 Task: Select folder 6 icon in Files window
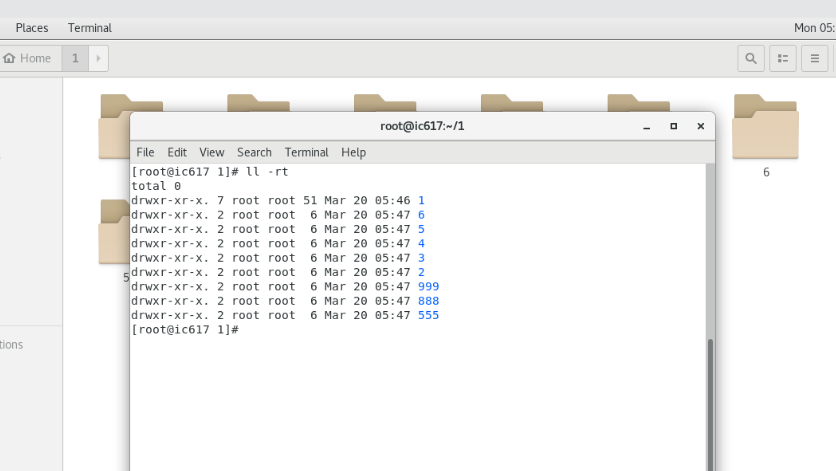(766, 127)
